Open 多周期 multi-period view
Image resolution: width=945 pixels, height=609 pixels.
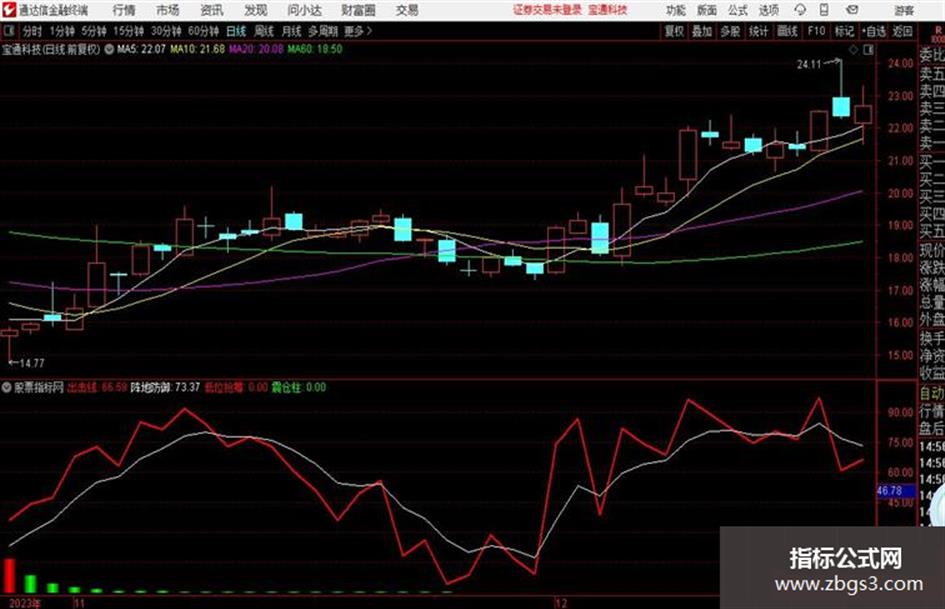[323, 31]
